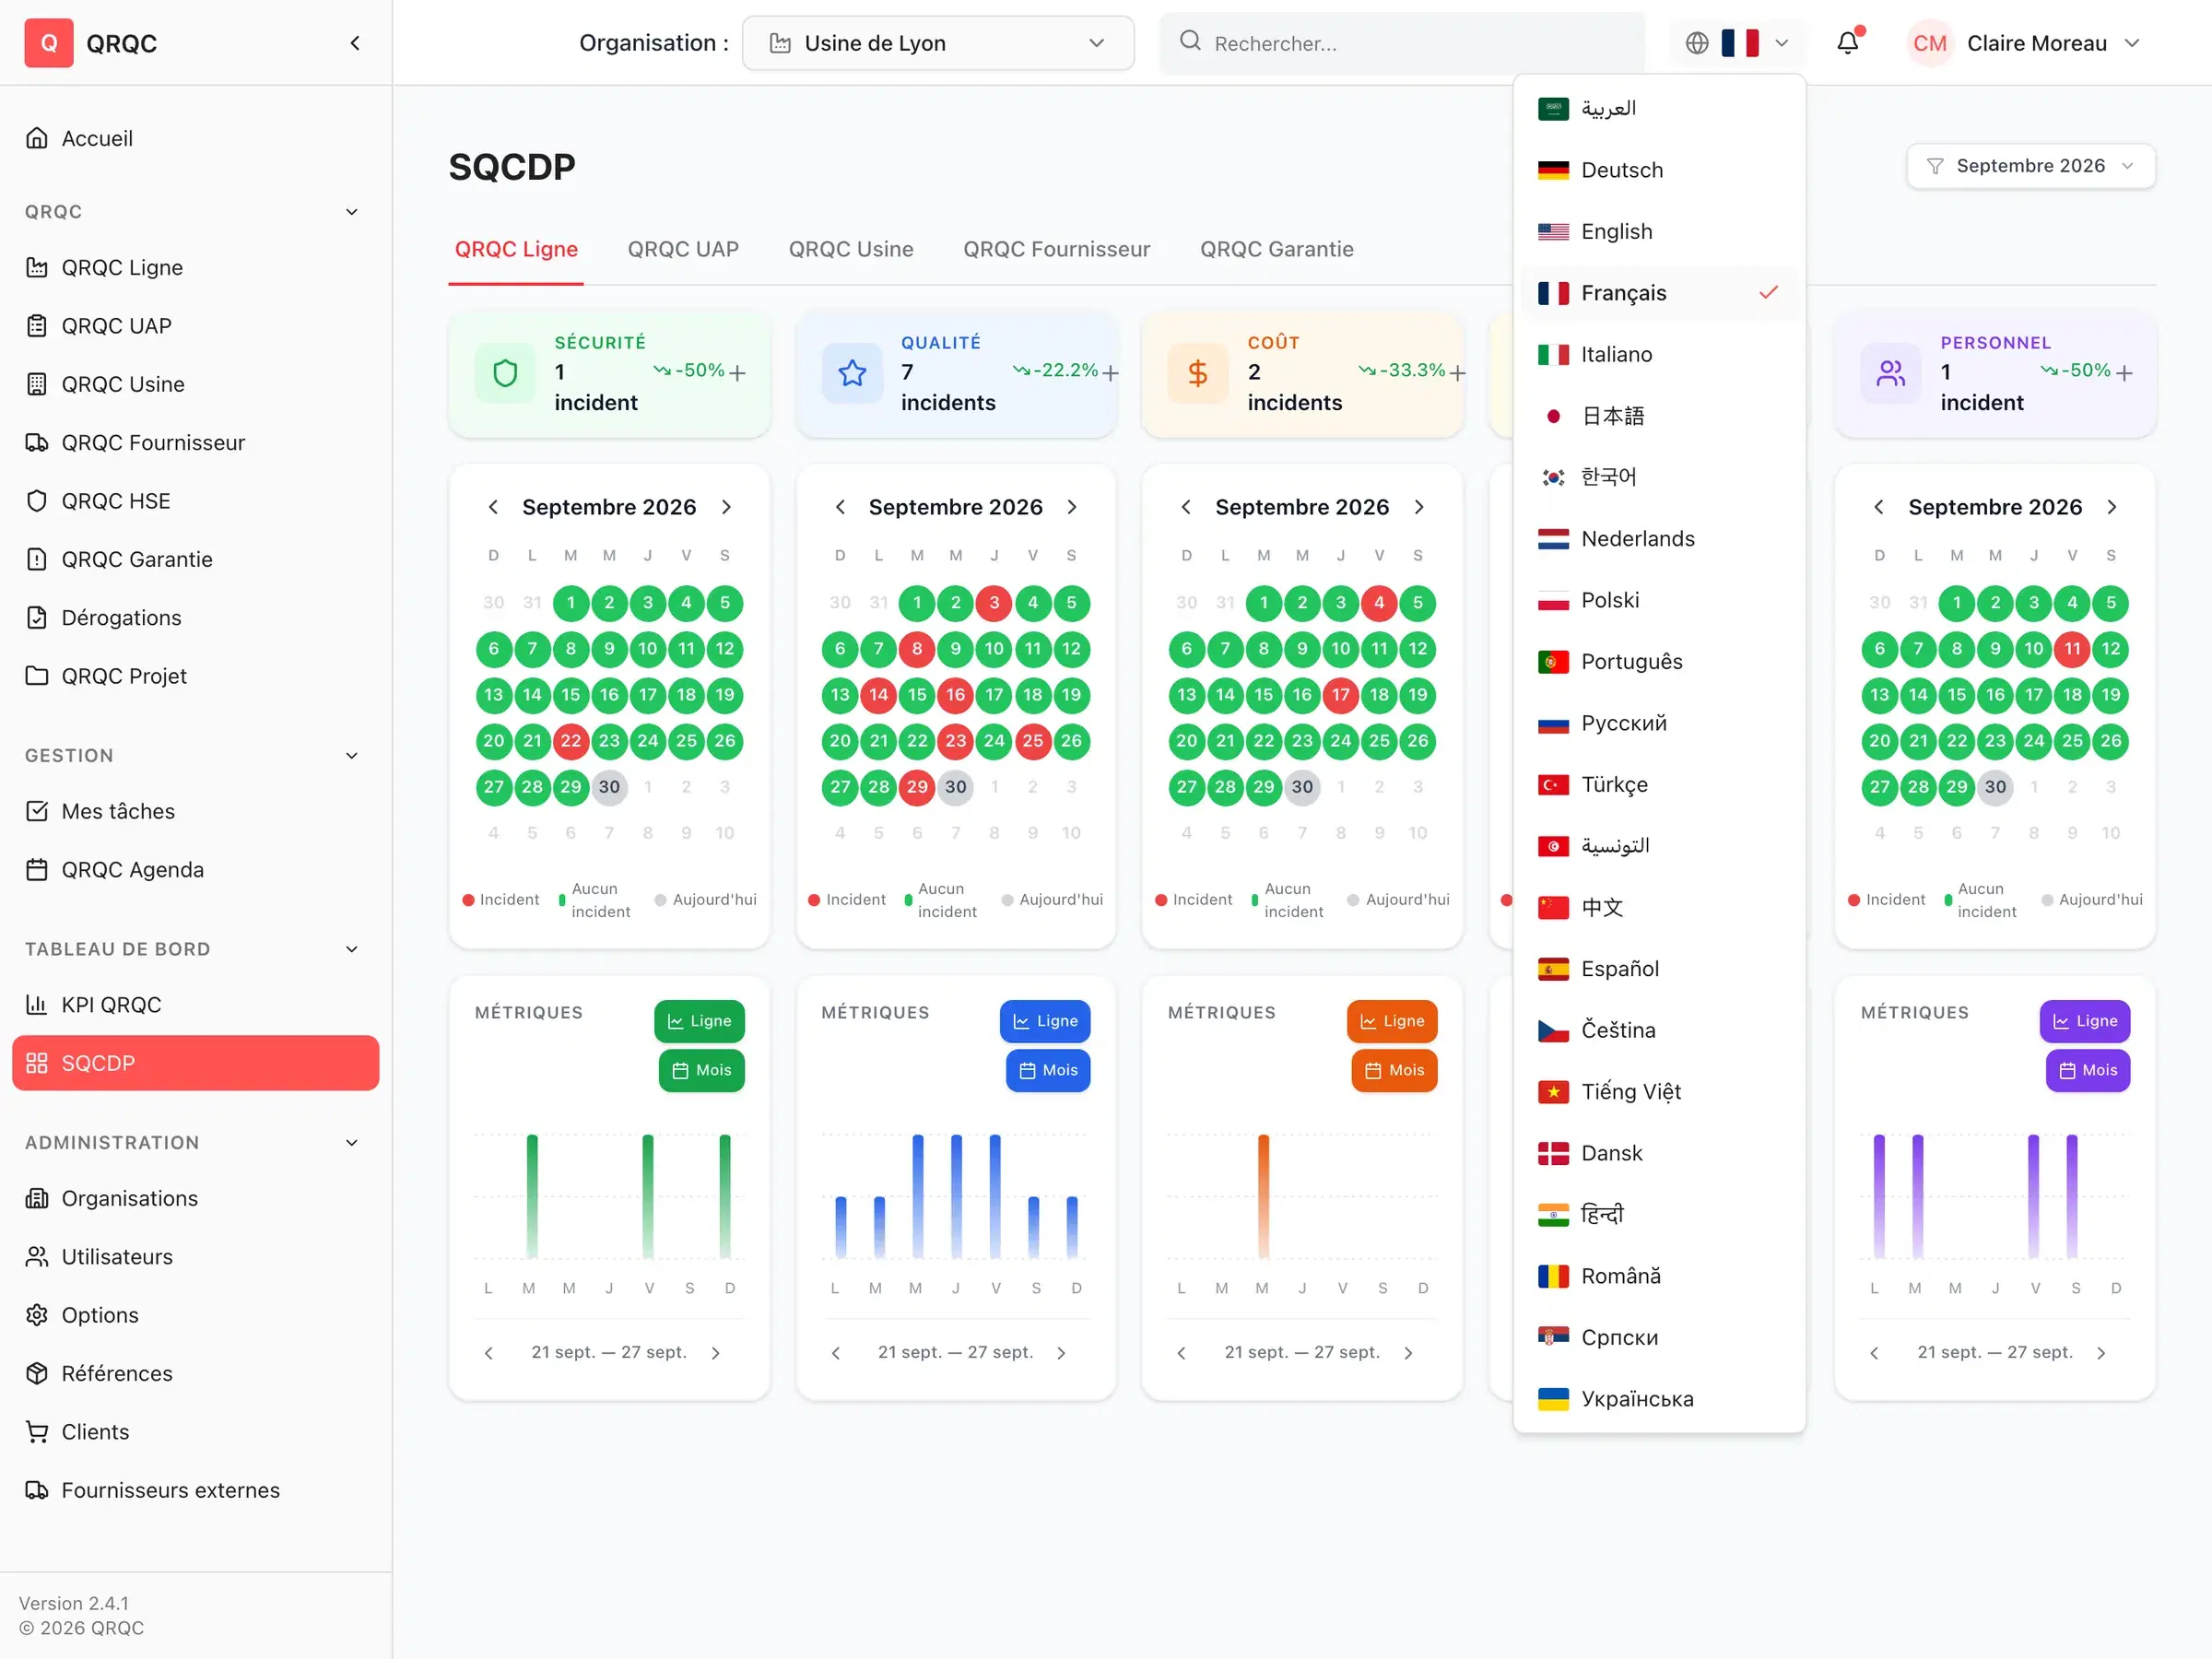Open KPI QRQC chart item

click(196, 1005)
